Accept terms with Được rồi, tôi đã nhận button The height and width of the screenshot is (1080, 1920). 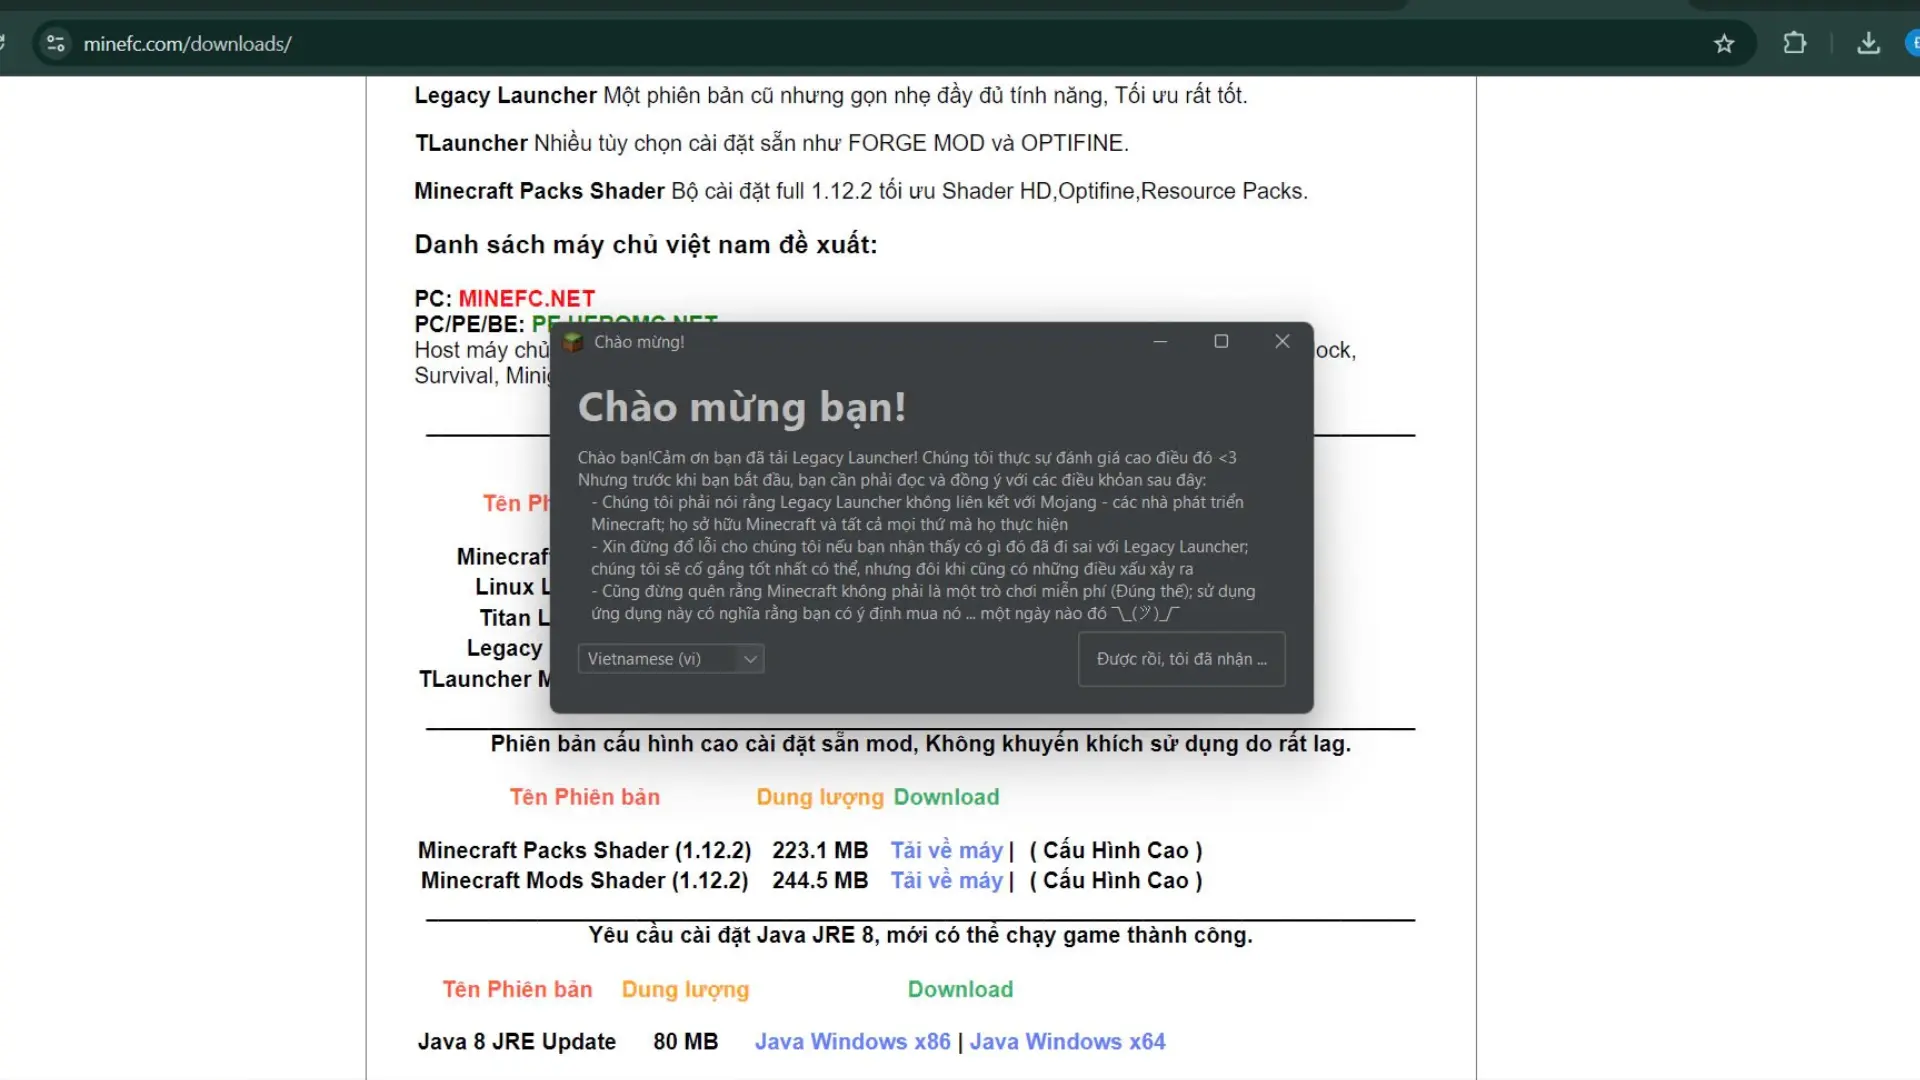coord(1181,659)
